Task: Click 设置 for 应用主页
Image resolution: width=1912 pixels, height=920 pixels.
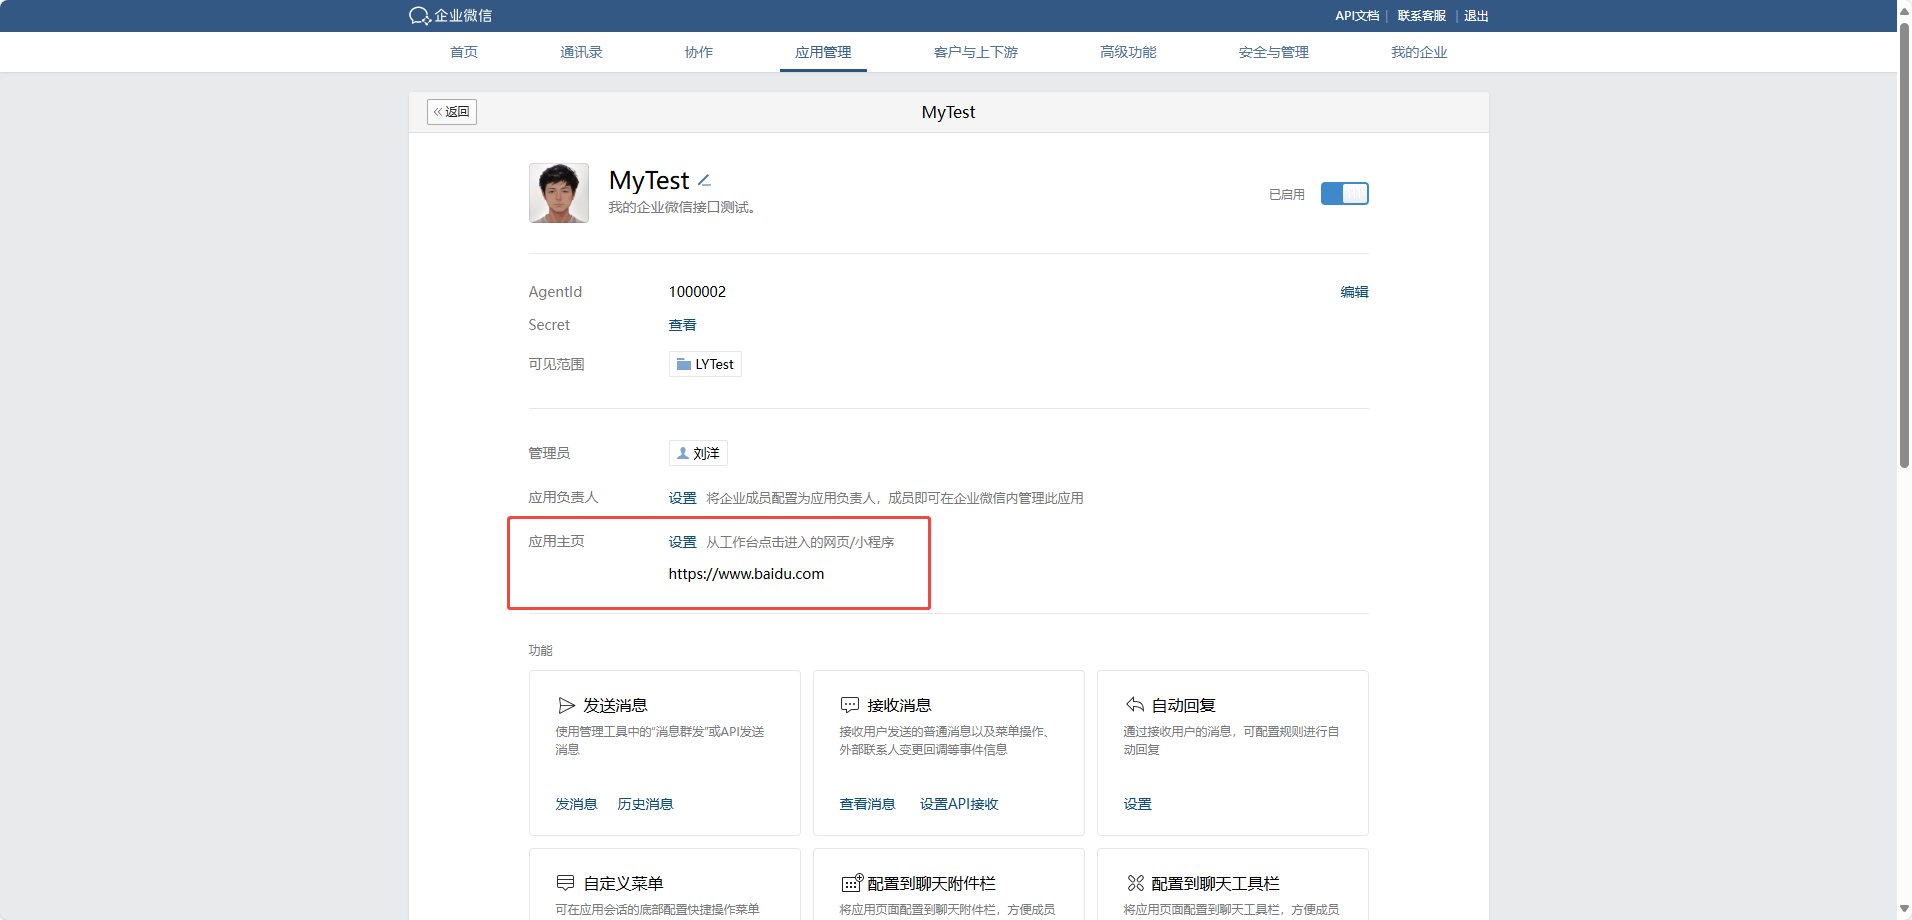Action: pyautogui.click(x=682, y=542)
